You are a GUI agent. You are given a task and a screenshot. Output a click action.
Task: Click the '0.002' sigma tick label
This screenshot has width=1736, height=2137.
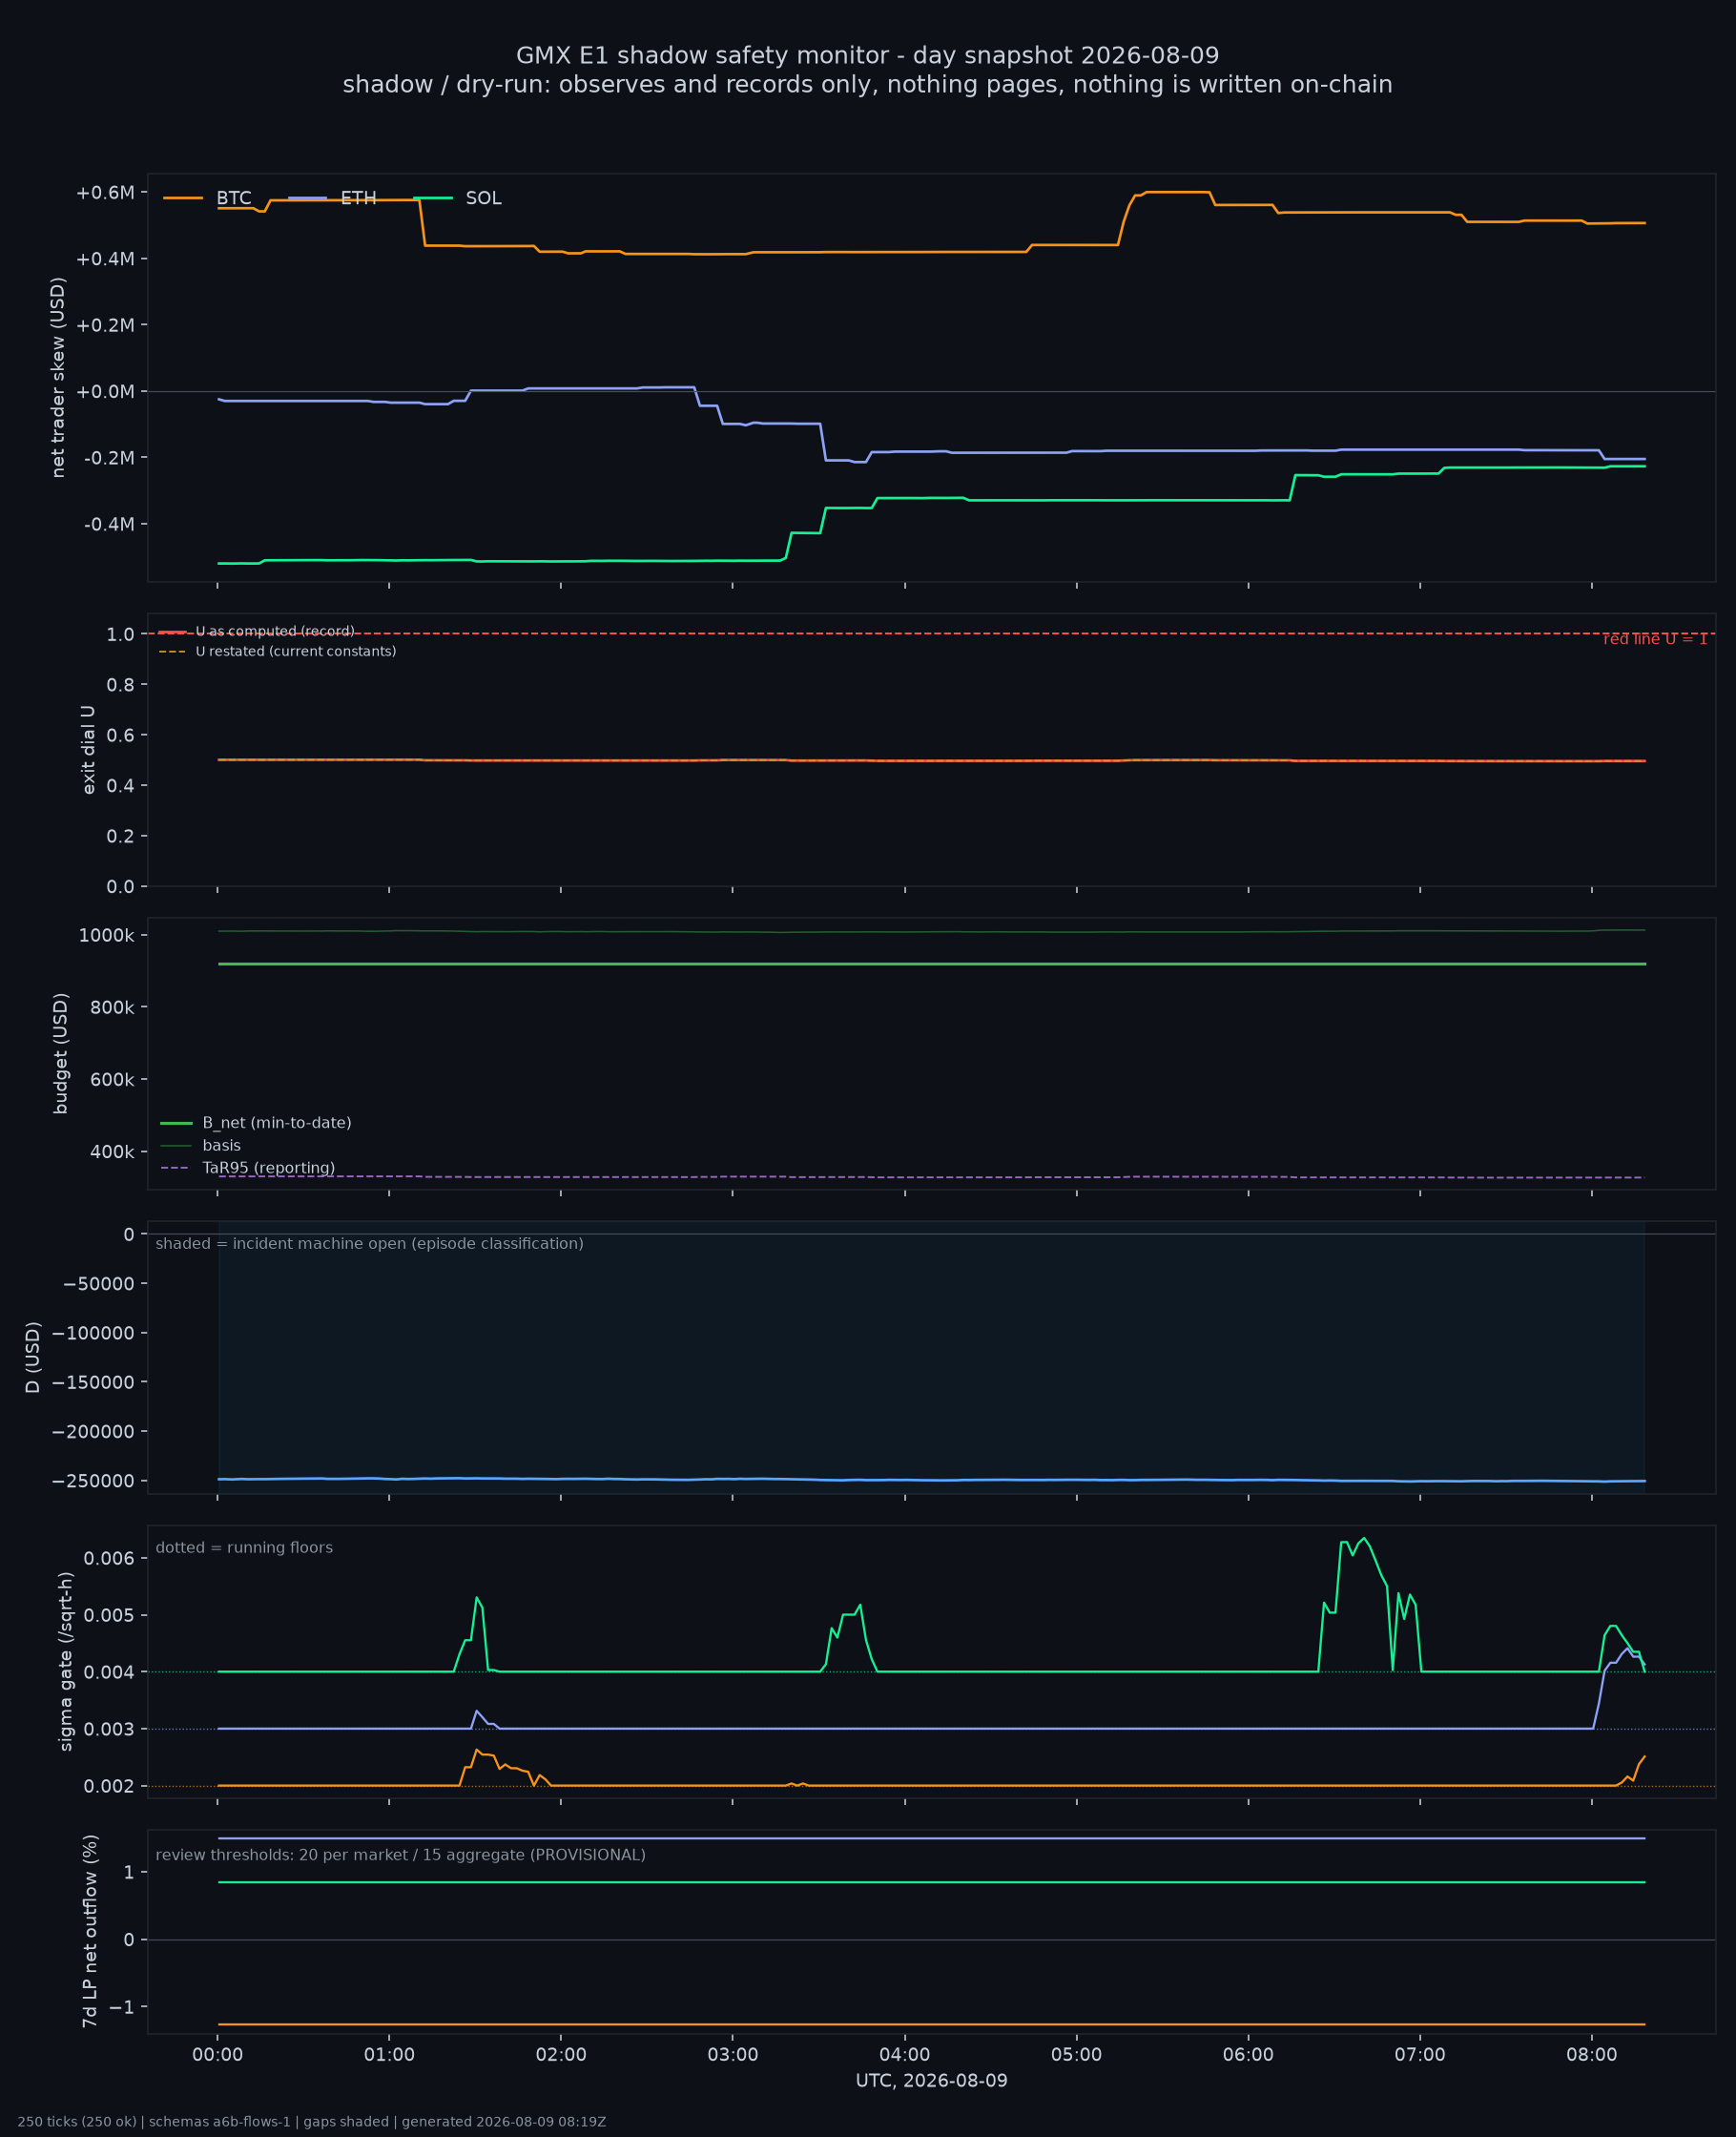pos(109,1786)
